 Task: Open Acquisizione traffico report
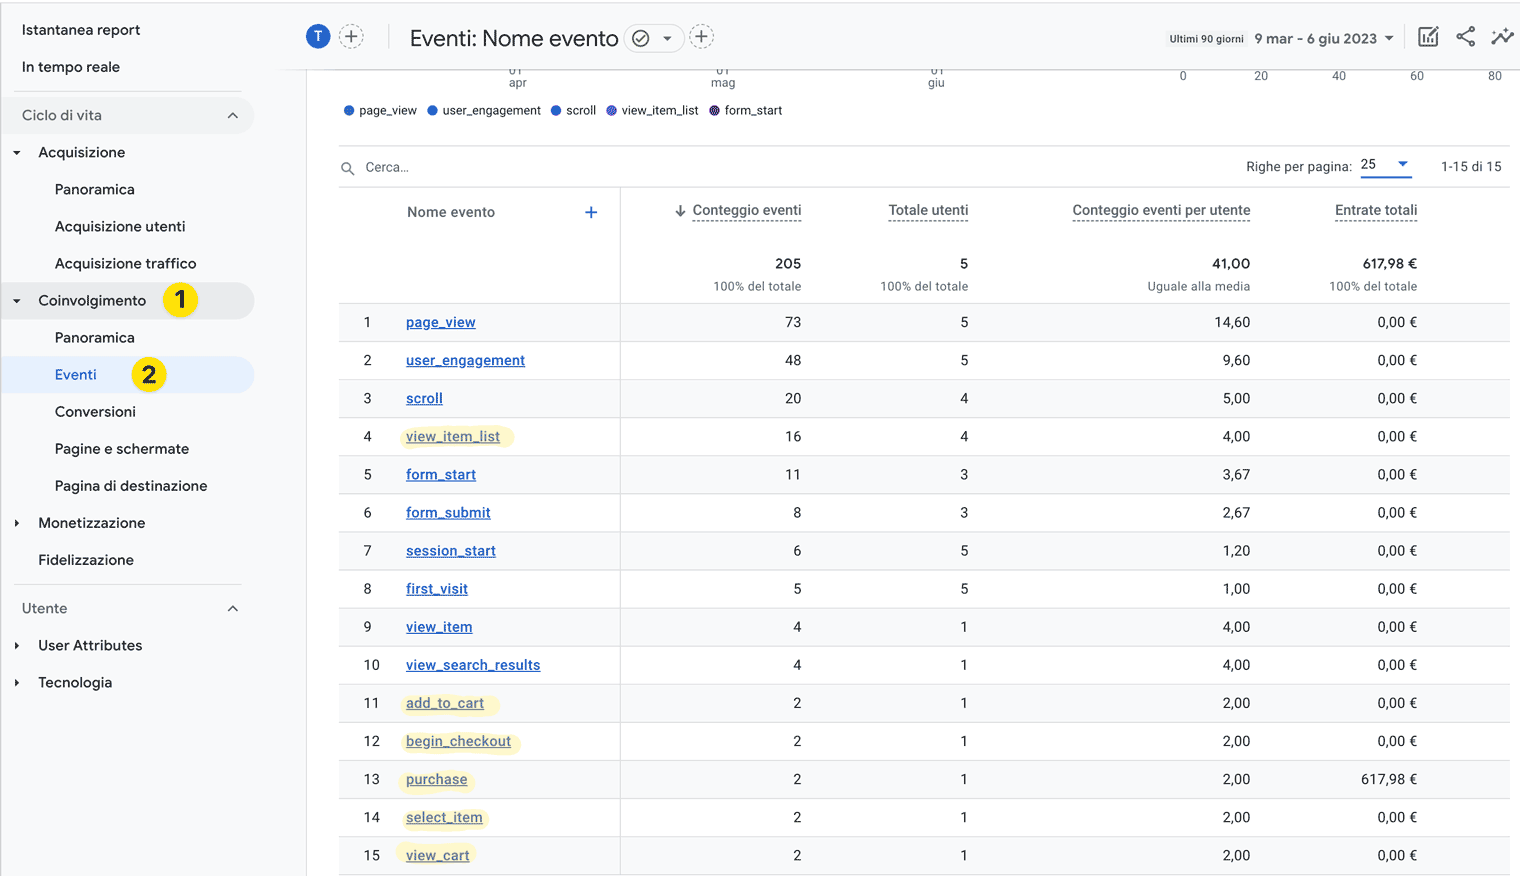[x=126, y=263]
